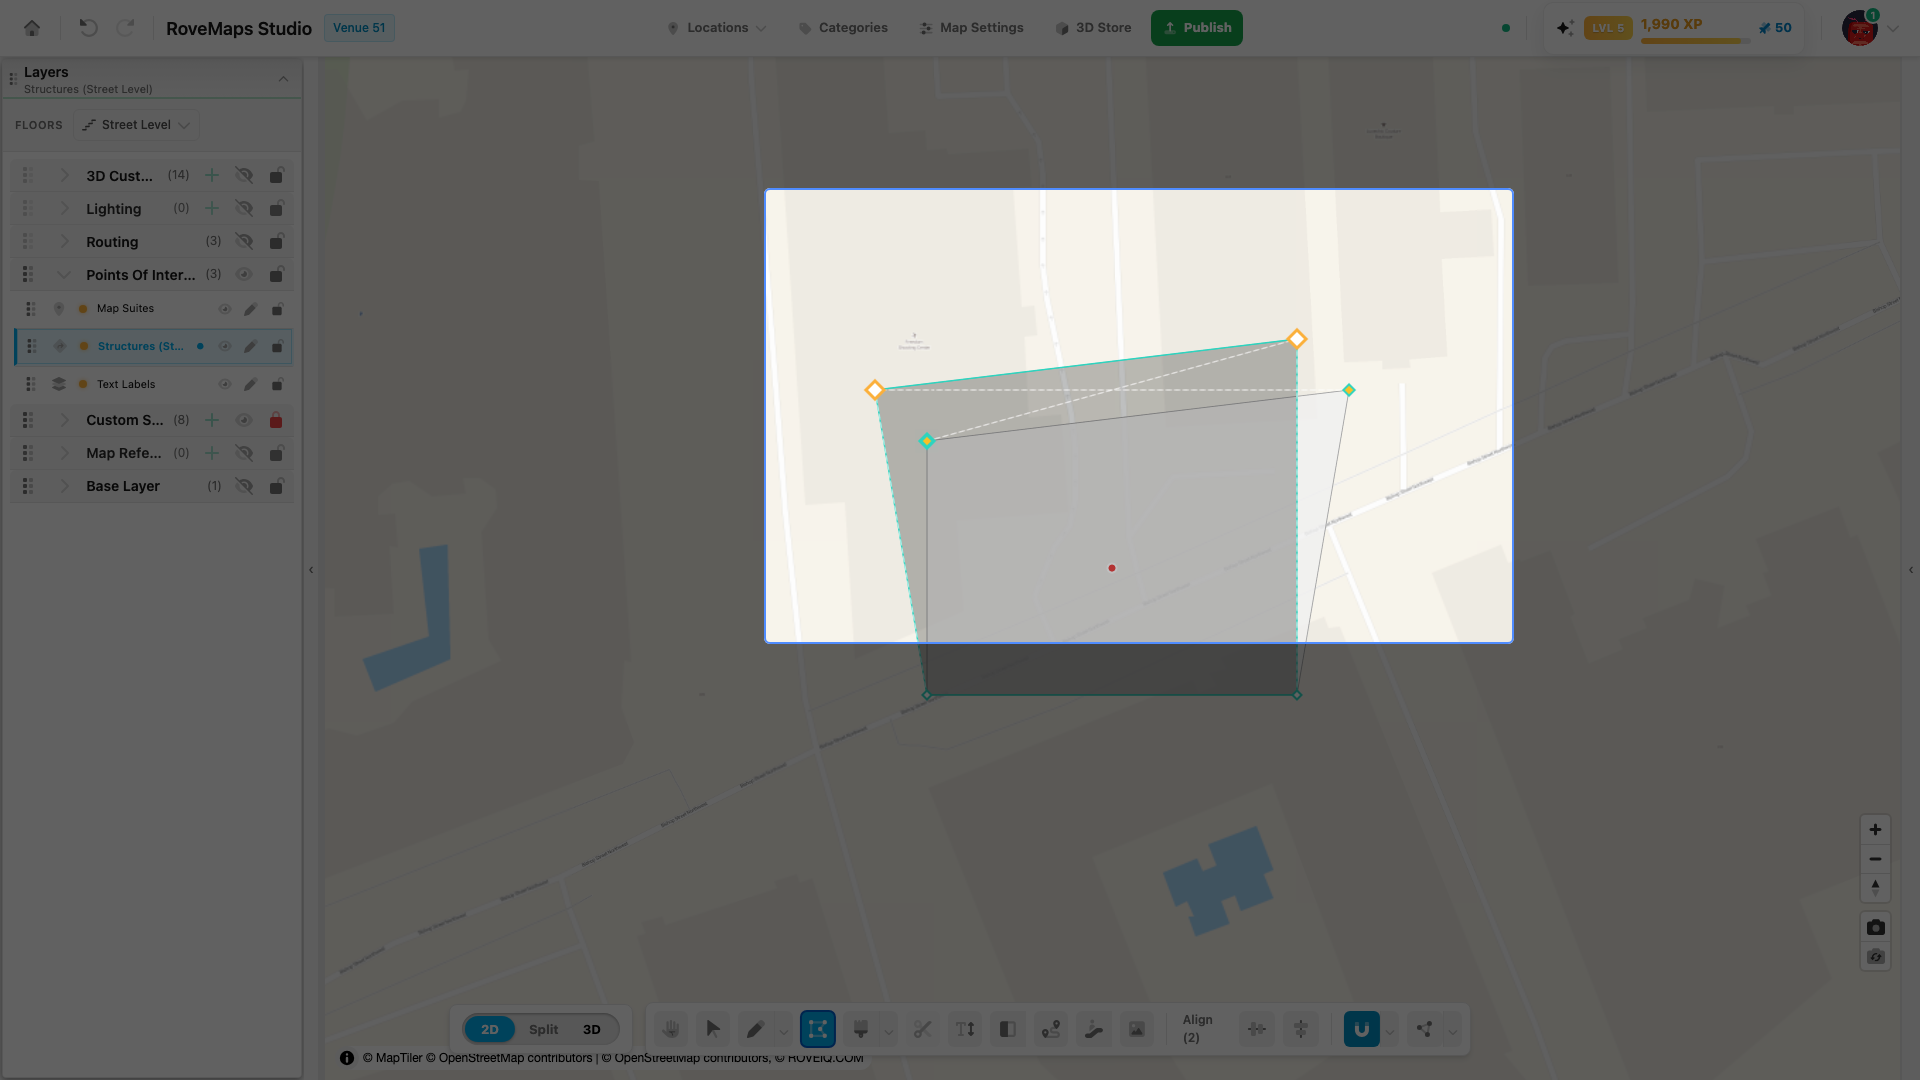
Task: Open the route path tool
Action: 1051,1029
